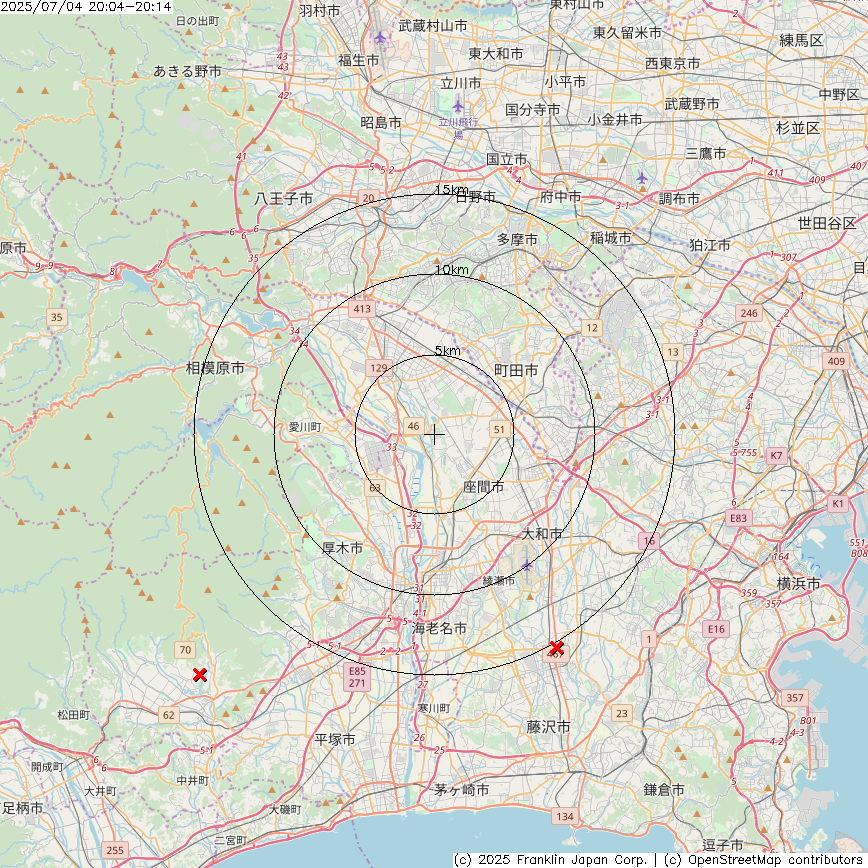Click the K7 expressway shield
This screenshot has width=868, height=868.
776,456
